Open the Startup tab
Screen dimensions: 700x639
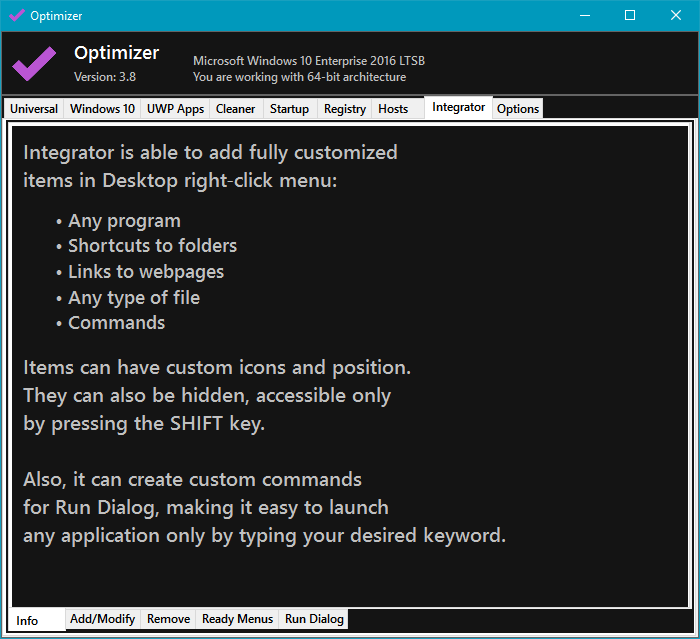tap(289, 109)
